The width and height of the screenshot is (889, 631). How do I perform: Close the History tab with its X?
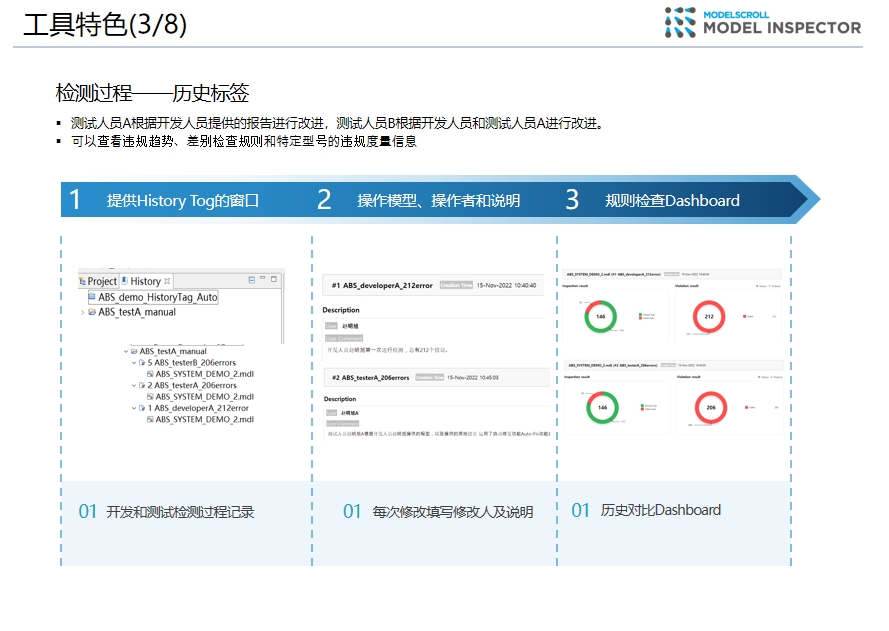(x=167, y=281)
